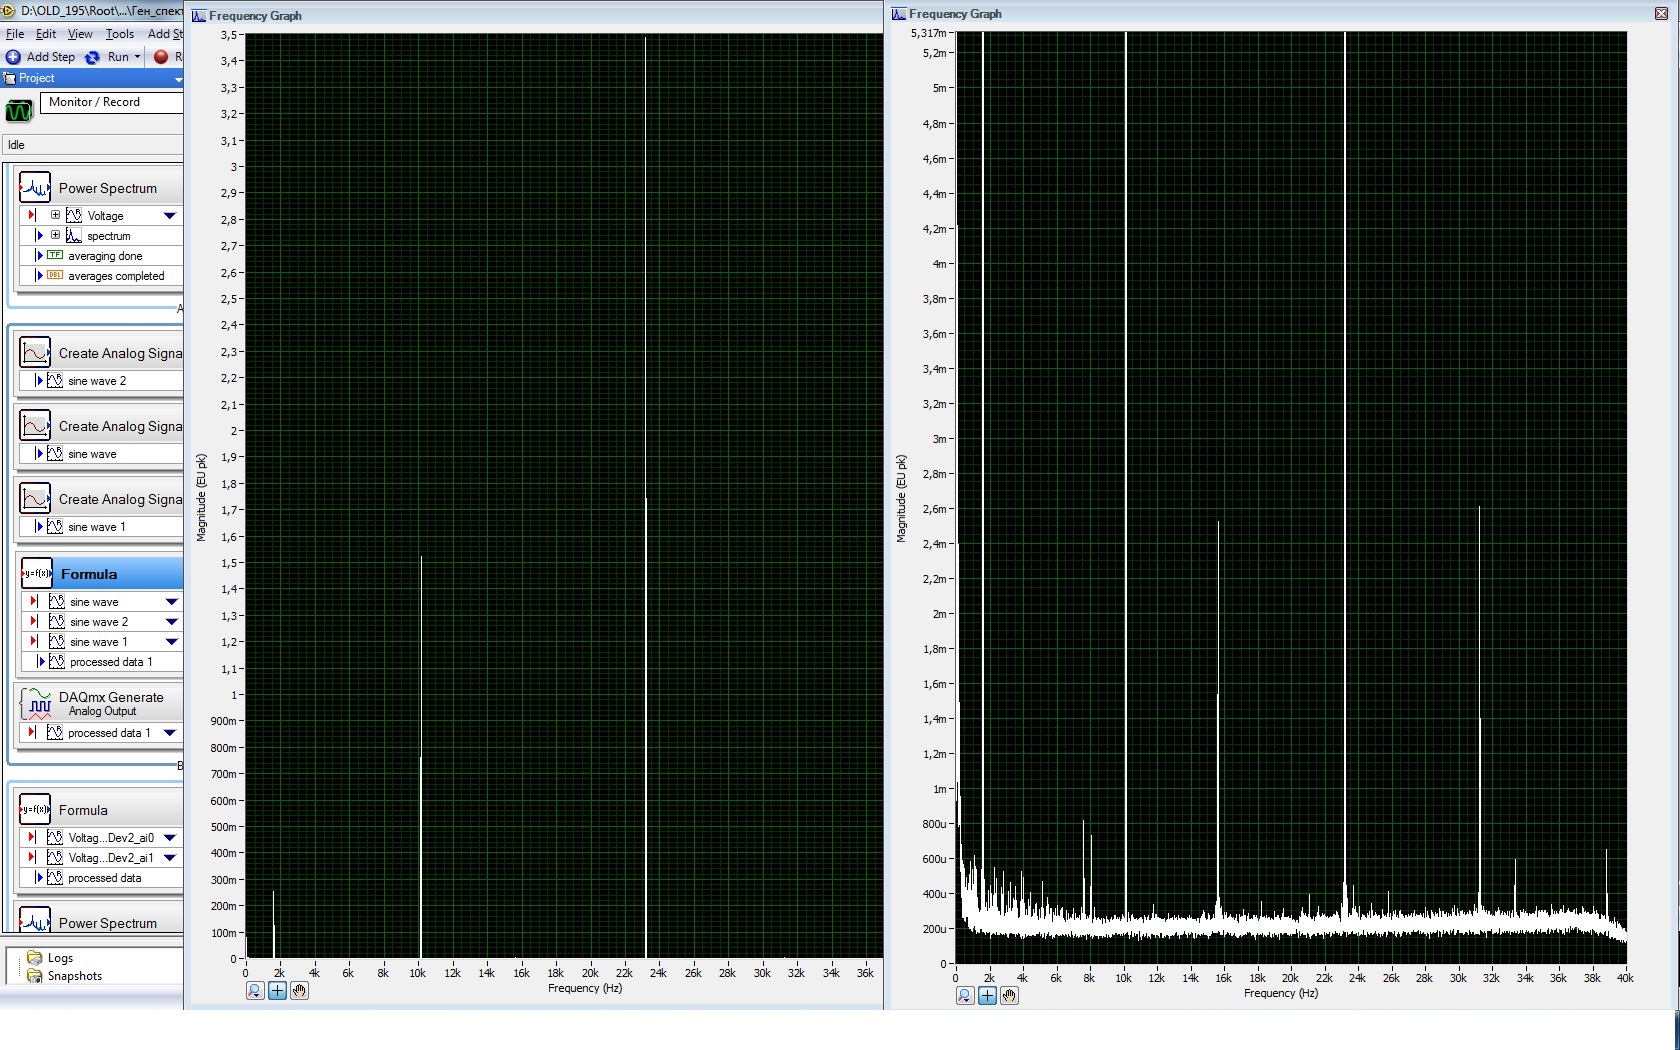Open the Project panel dropdown arrow
1680x1050 pixels.
[x=178, y=79]
